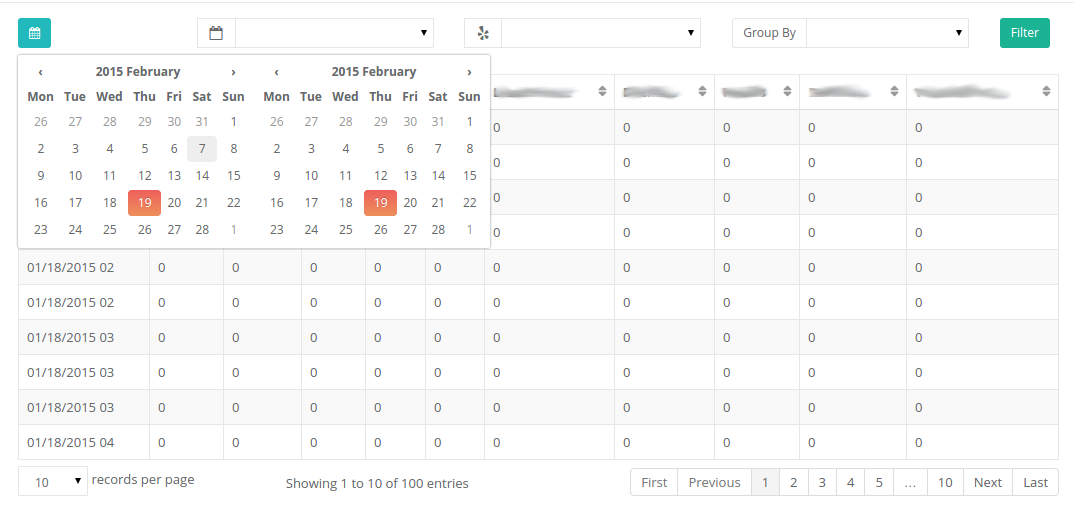
Task: Jump to the Last page
Action: point(1035,482)
